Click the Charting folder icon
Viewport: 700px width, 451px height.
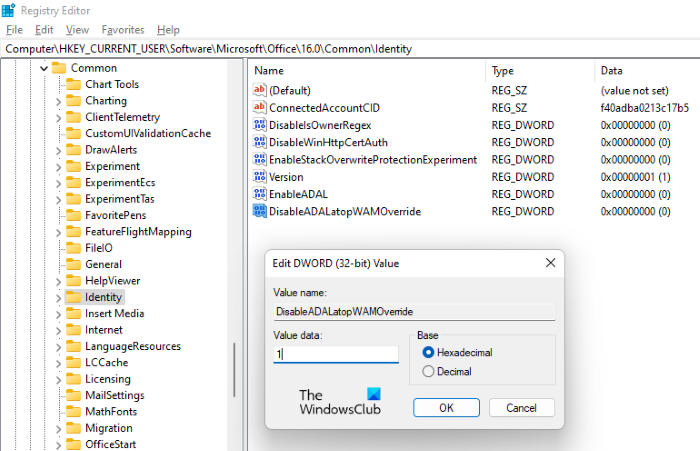[73, 100]
